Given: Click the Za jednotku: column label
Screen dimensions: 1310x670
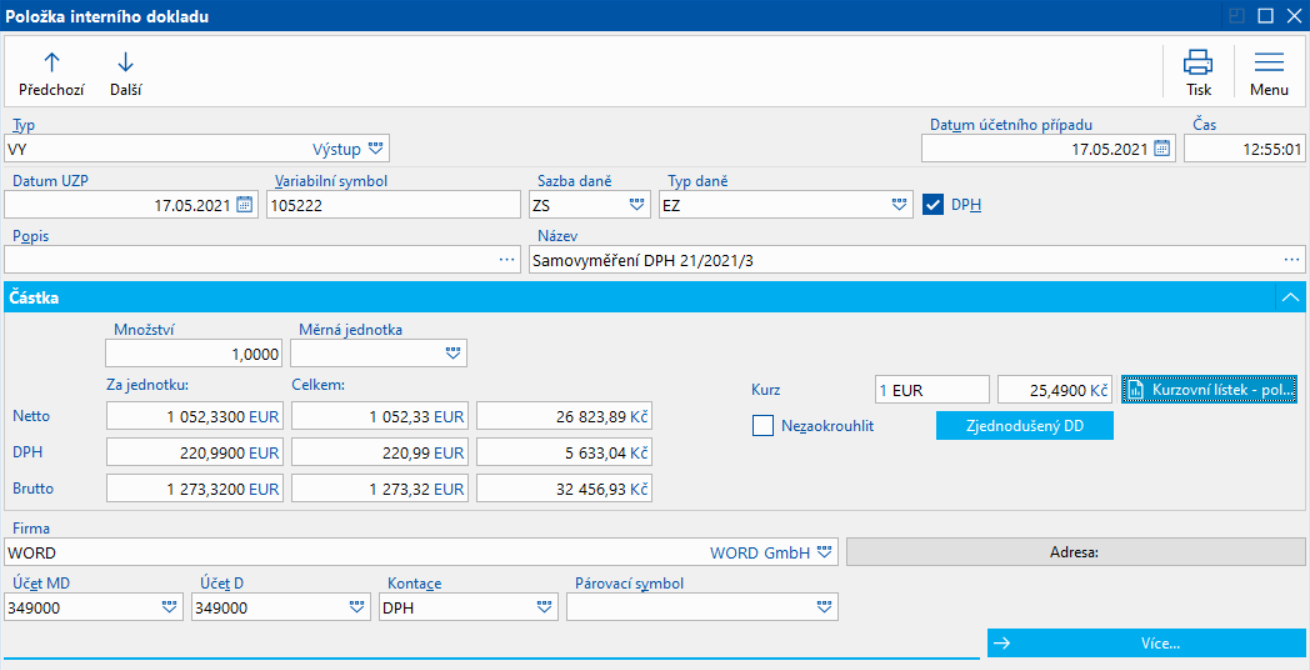Looking at the screenshot, I should tap(148, 385).
